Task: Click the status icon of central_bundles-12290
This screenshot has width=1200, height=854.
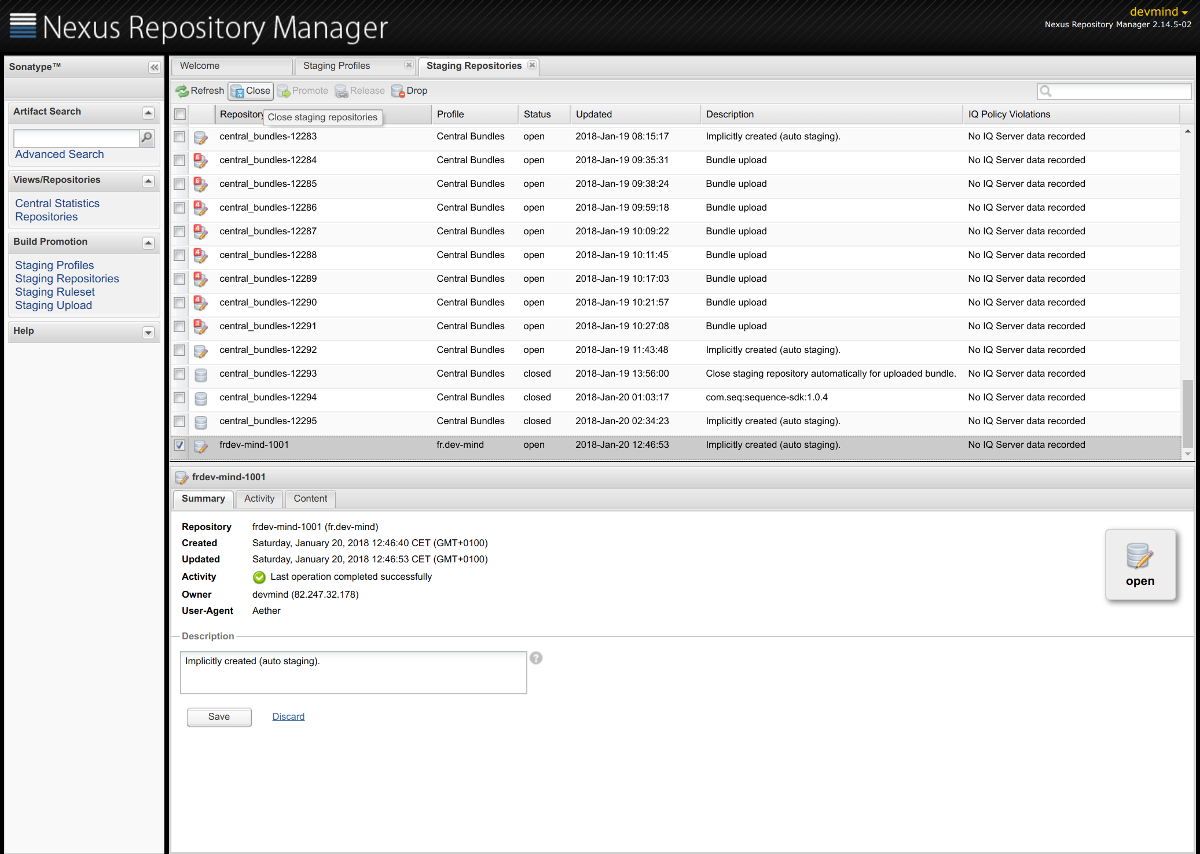Action: (201, 303)
